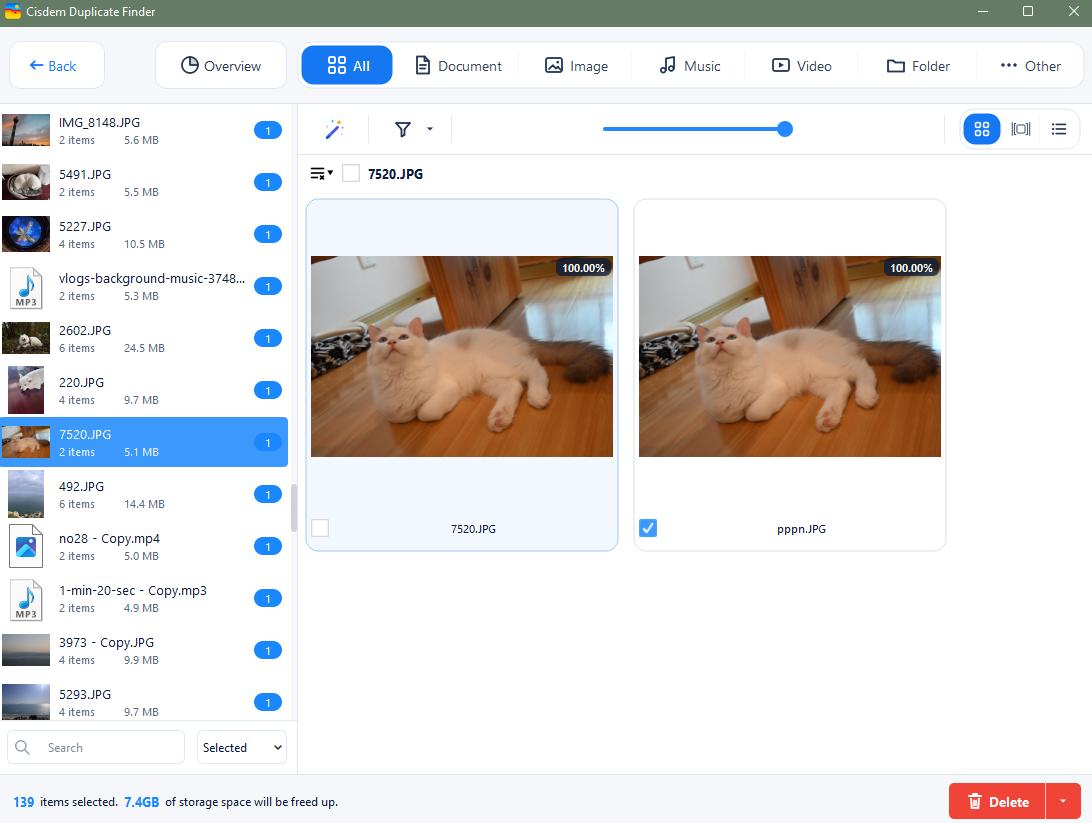The height and width of the screenshot is (823, 1092).
Task: Select the 2602.JPG duplicate group
Action: coord(144,338)
